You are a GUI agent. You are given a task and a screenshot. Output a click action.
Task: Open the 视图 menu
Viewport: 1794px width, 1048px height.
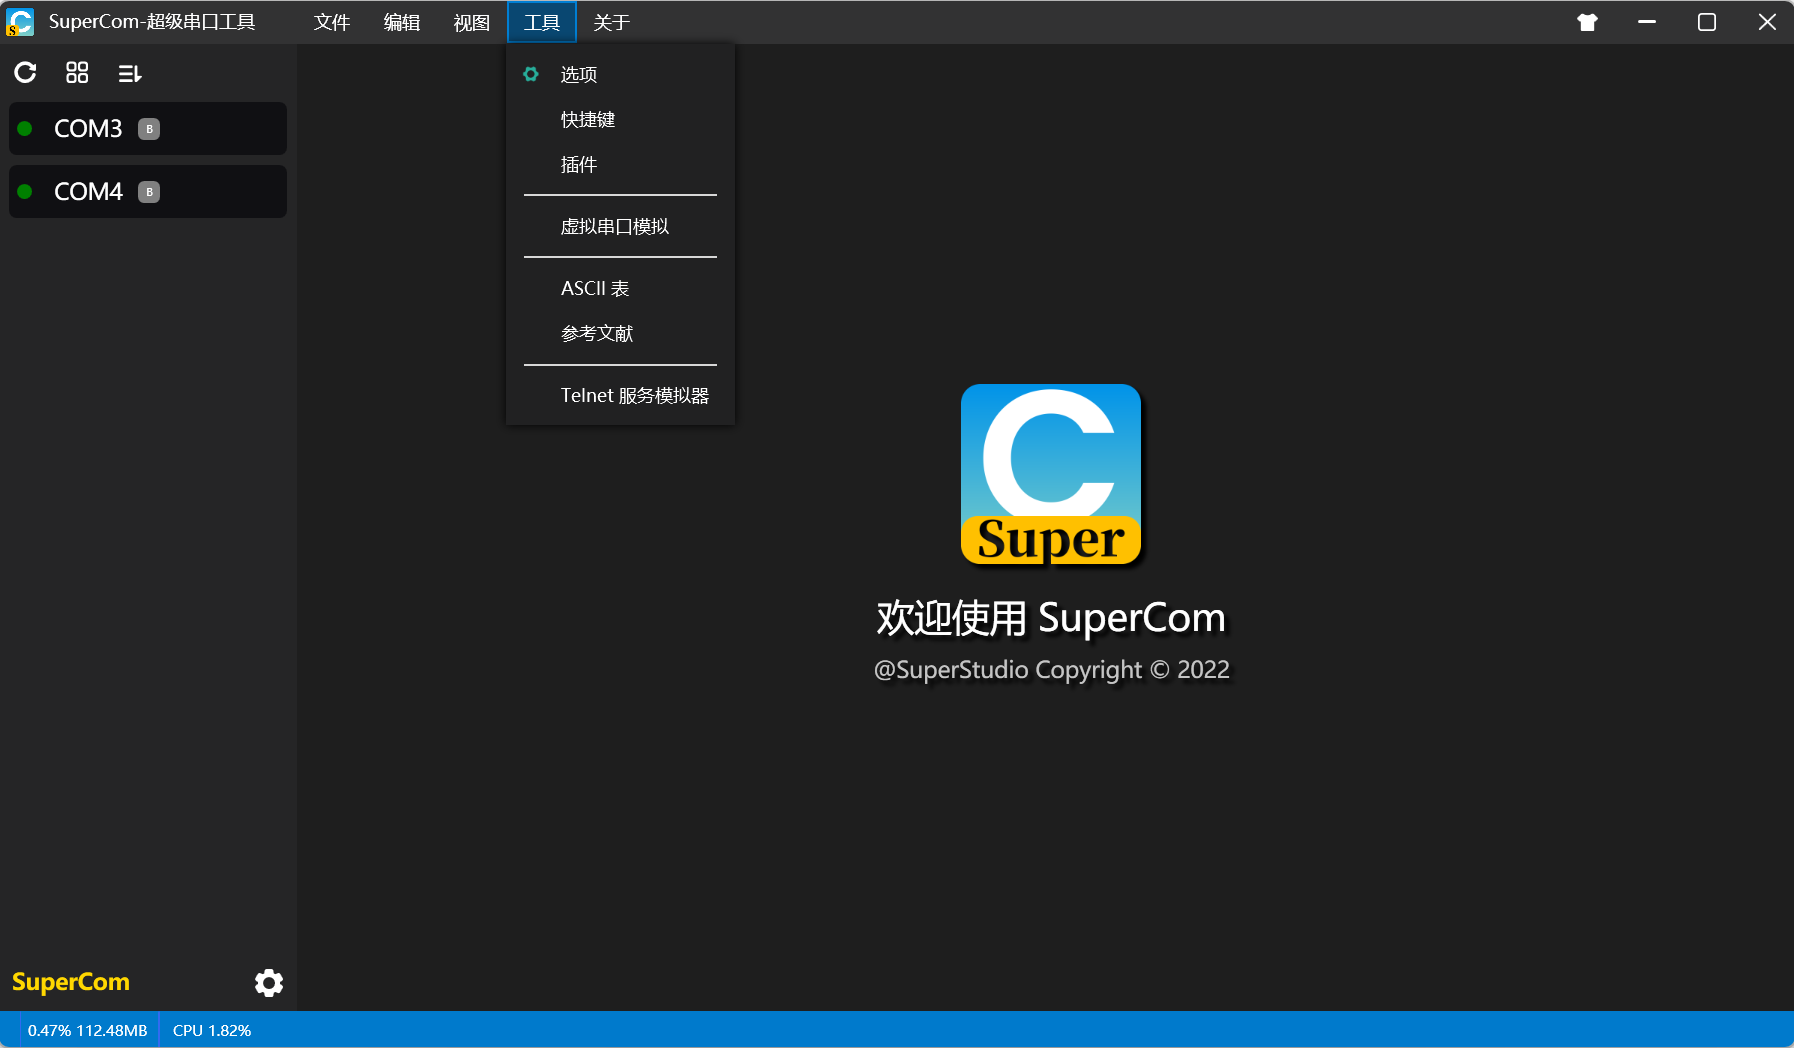(x=472, y=22)
